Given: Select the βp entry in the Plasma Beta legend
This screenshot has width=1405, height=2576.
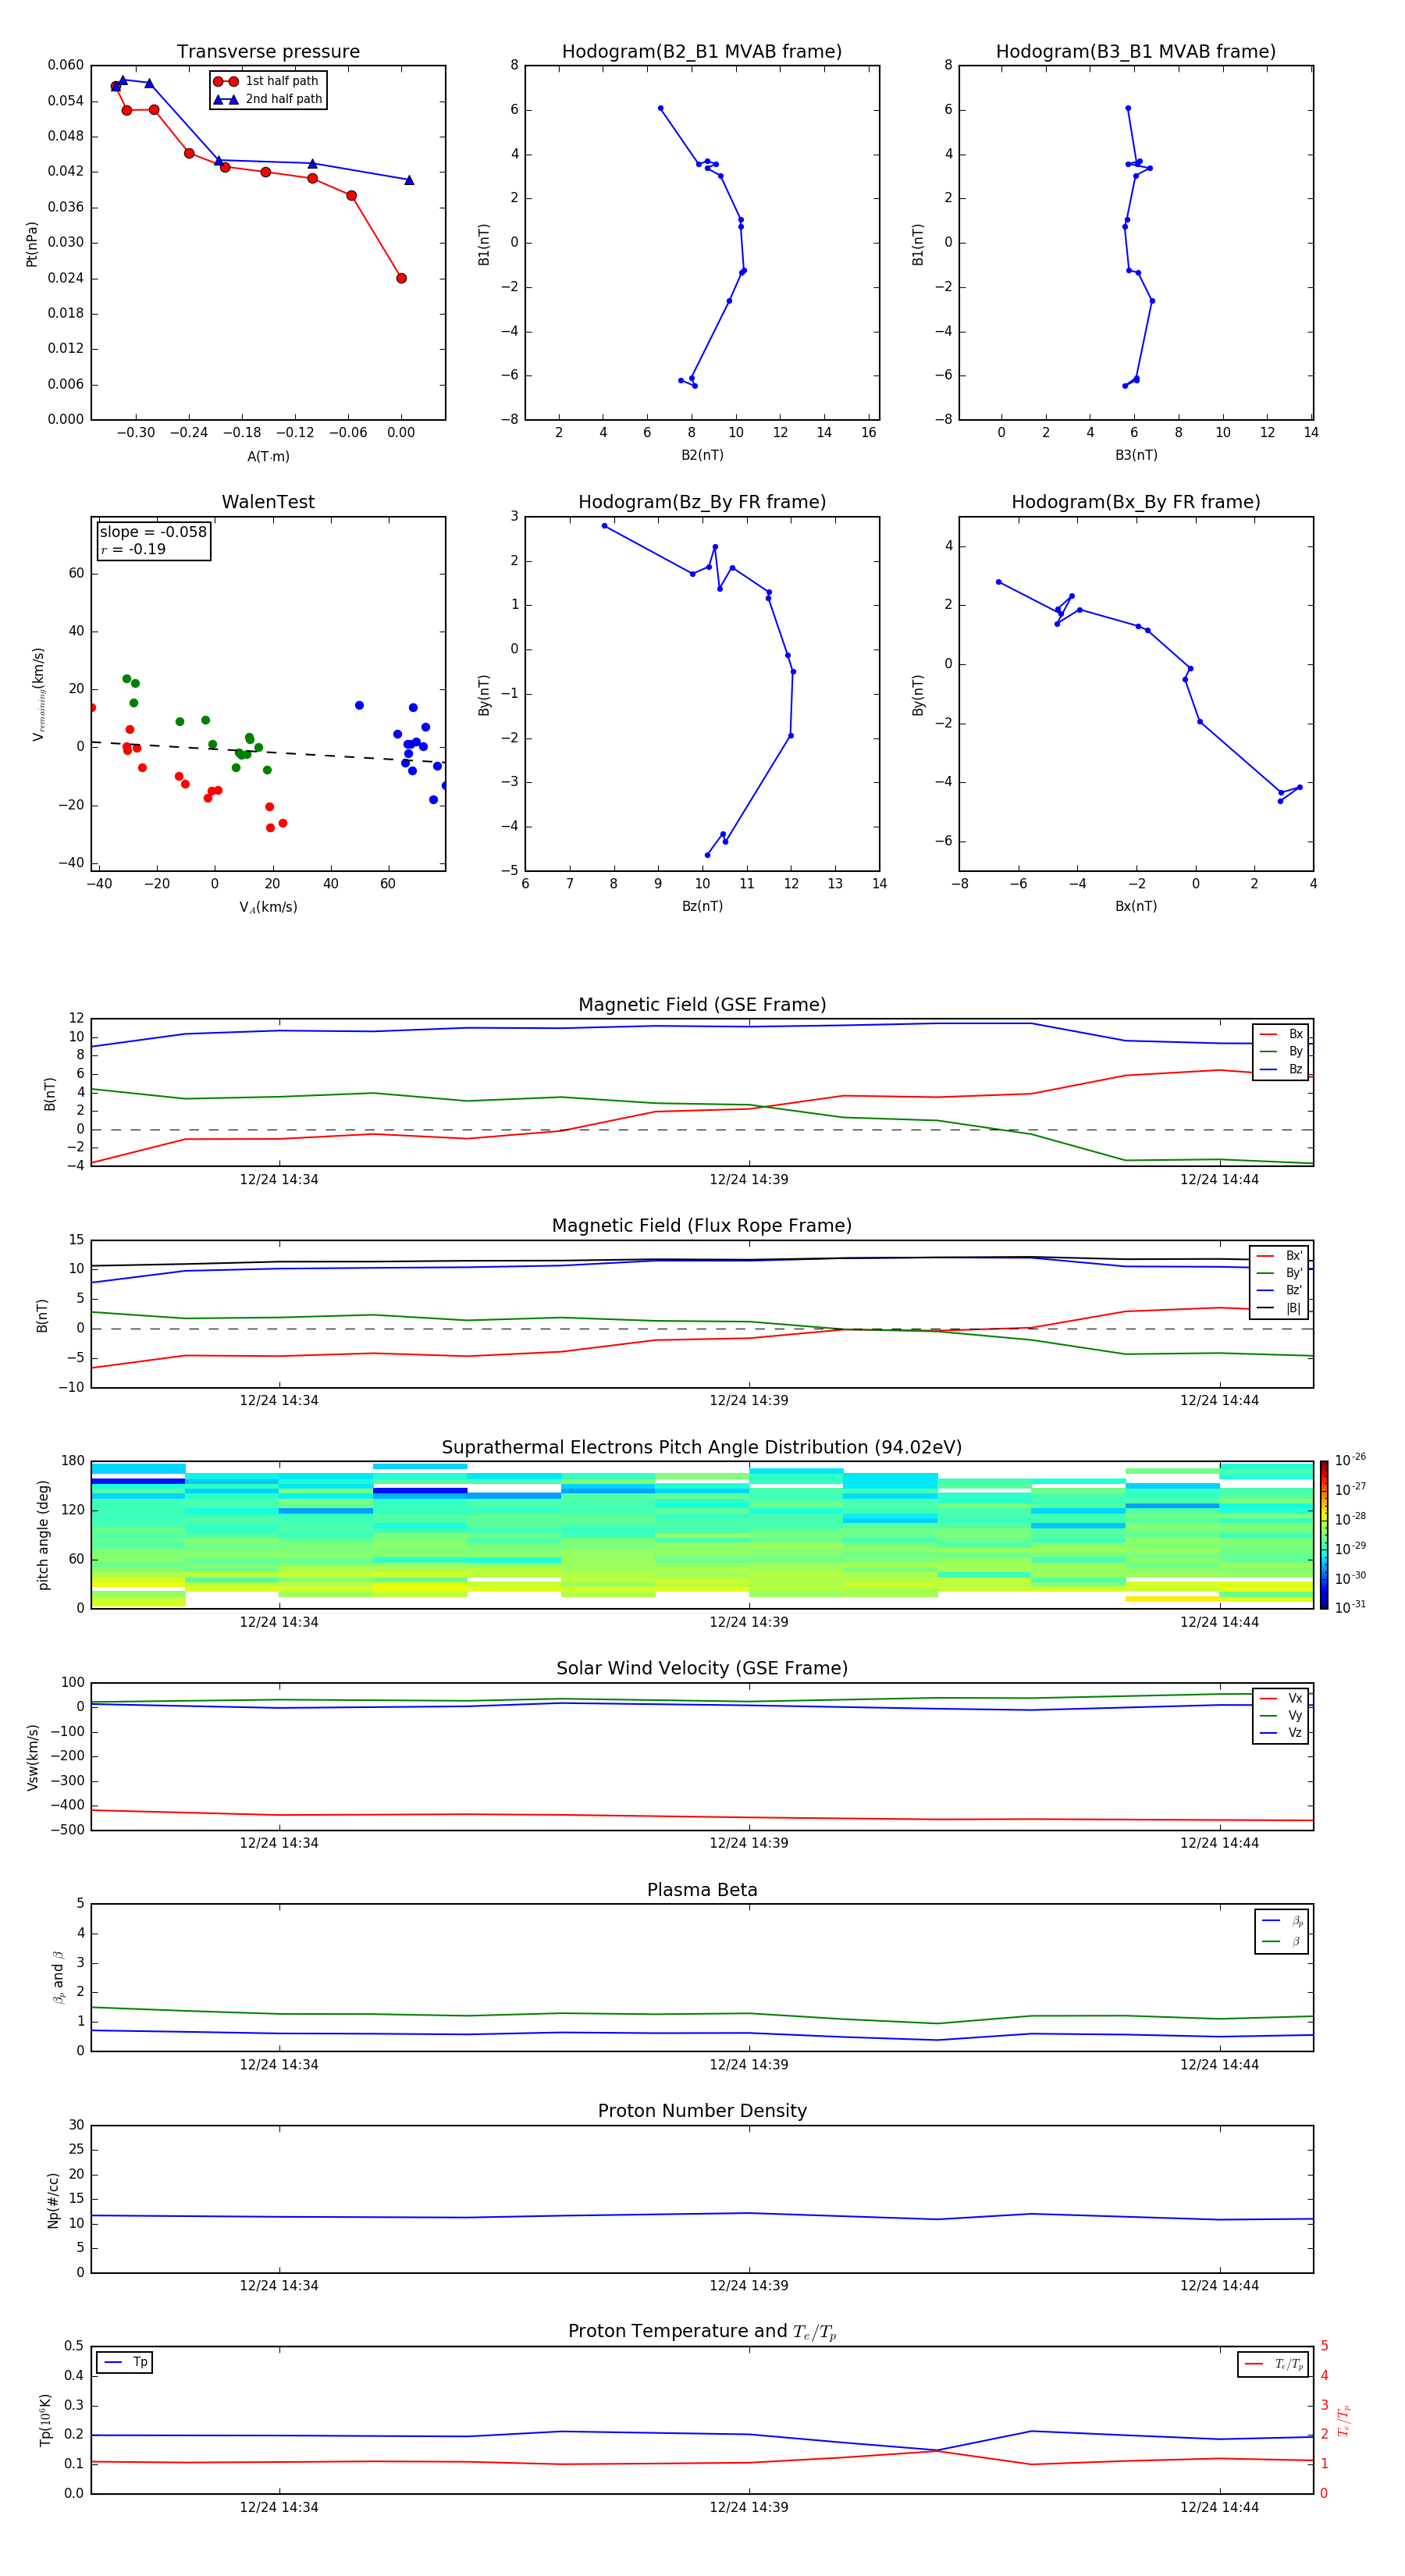Looking at the screenshot, I should point(1282,1921).
